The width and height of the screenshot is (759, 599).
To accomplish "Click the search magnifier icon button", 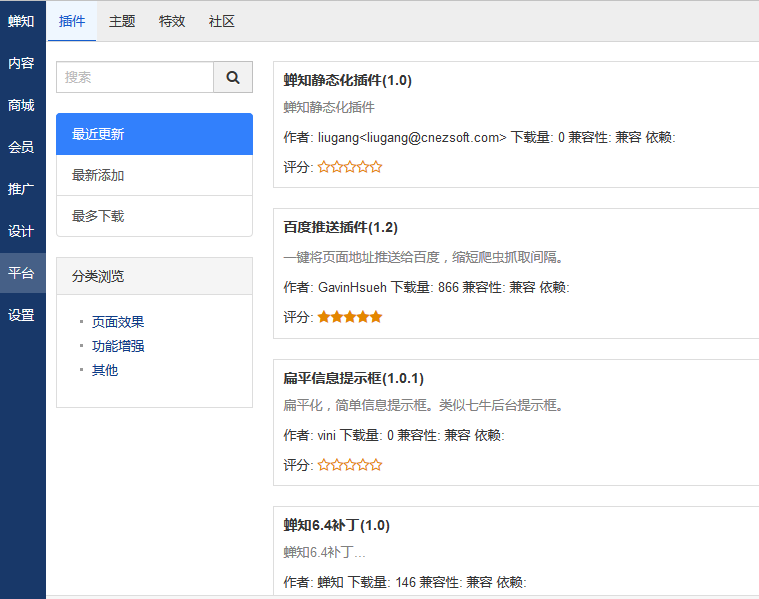I will [233, 77].
